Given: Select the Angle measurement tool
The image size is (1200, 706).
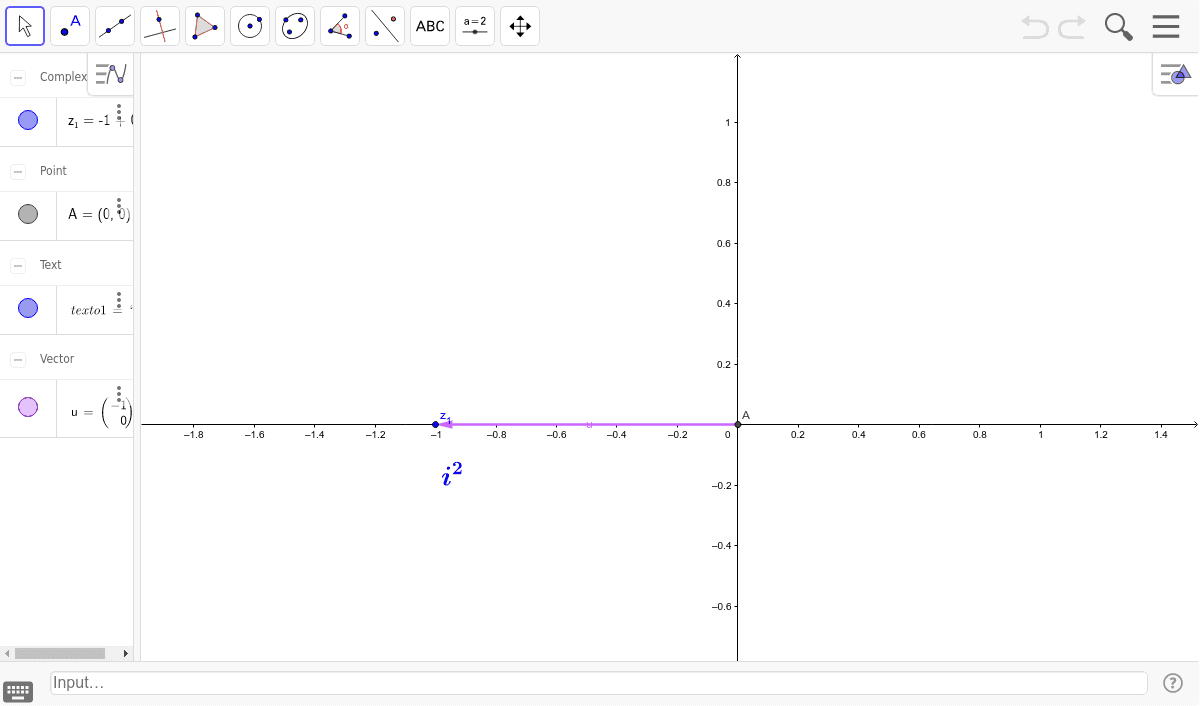Looking at the screenshot, I should click(x=340, y=26).
